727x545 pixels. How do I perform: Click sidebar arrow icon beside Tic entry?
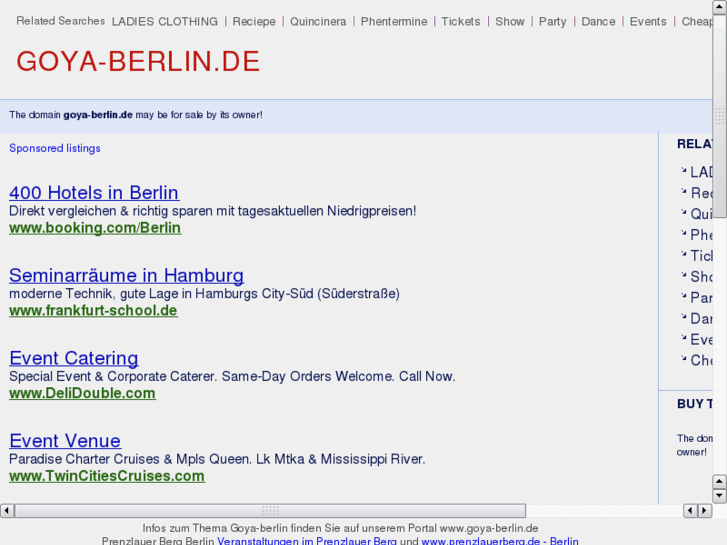pos(683,254)
